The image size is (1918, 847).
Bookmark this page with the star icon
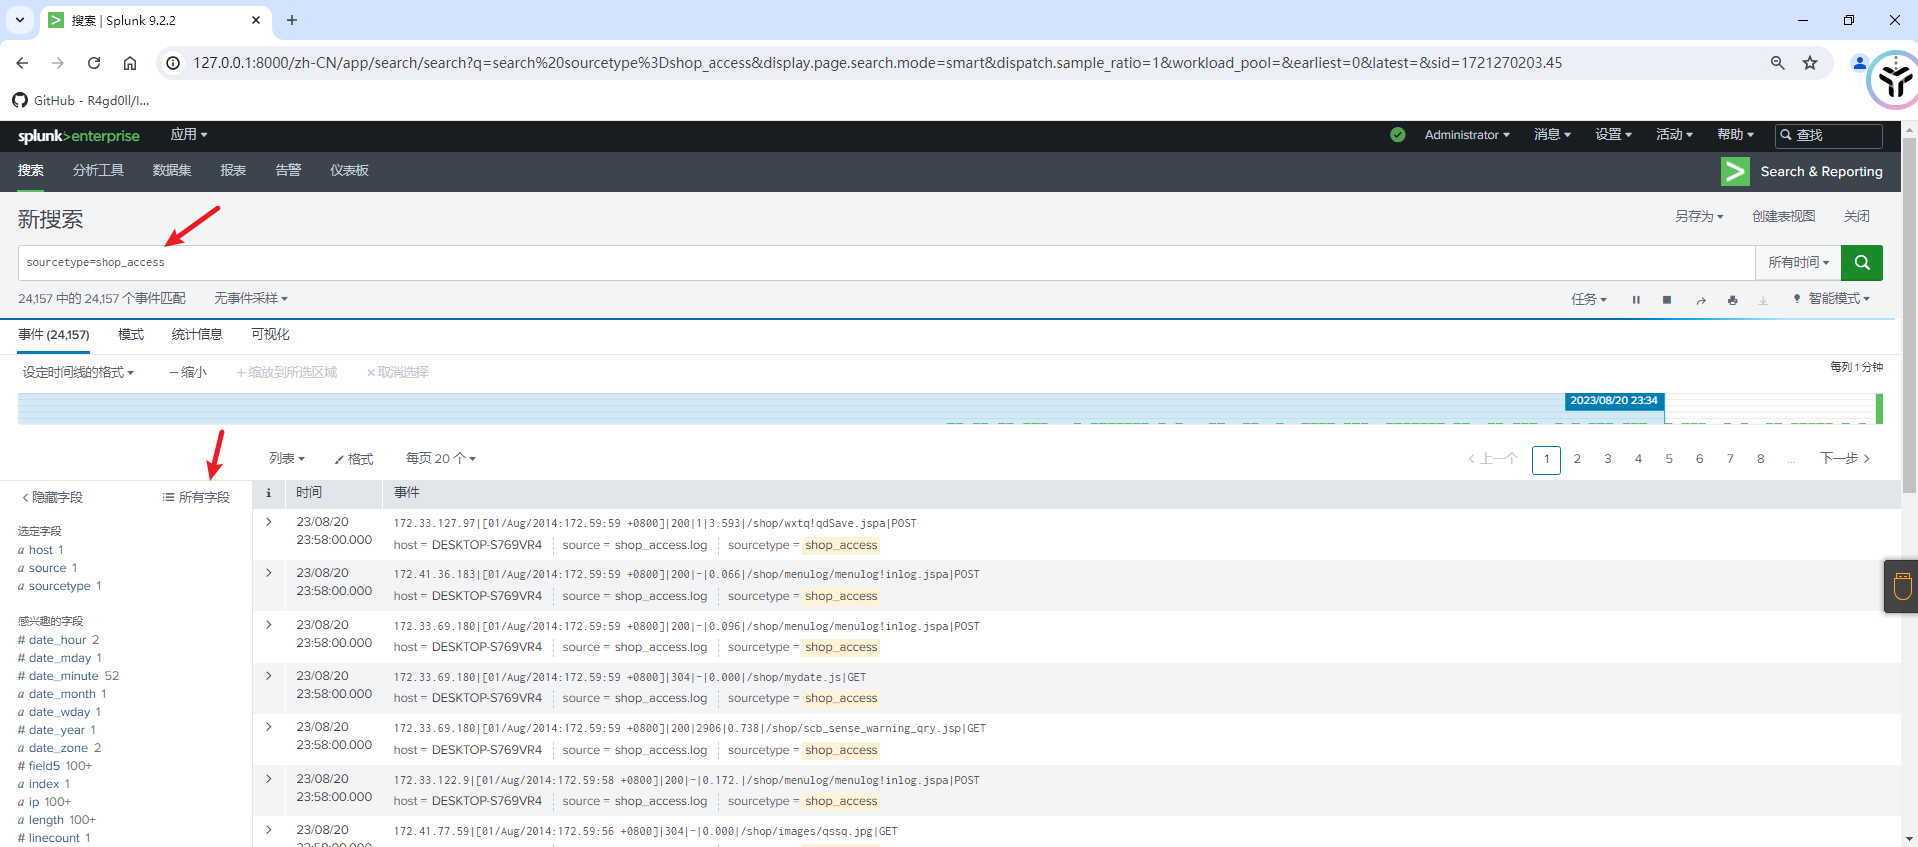pyautogui.click(x=1810, y=63)
